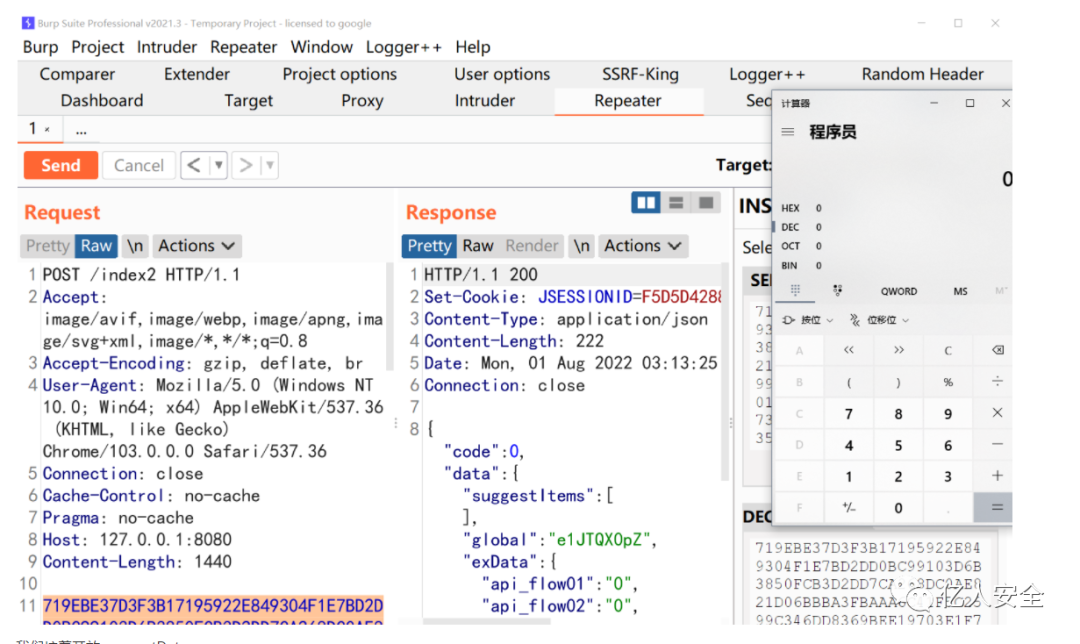1080x644 pixels.
Task: Select the Repeater tab
Action: [627, 101]
